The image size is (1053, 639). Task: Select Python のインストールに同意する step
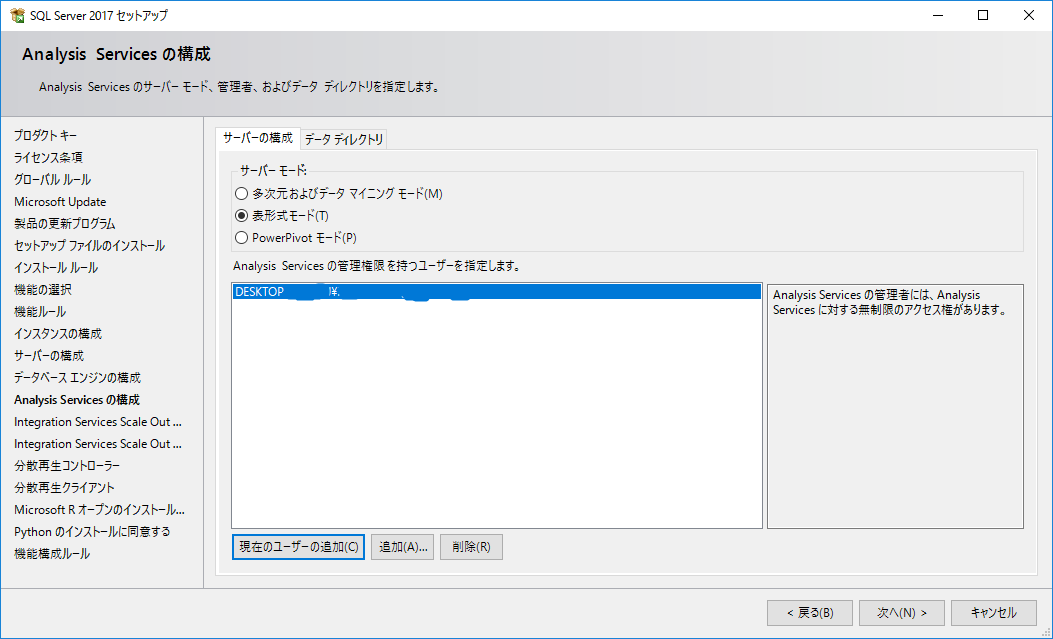(x=92, y=532)
